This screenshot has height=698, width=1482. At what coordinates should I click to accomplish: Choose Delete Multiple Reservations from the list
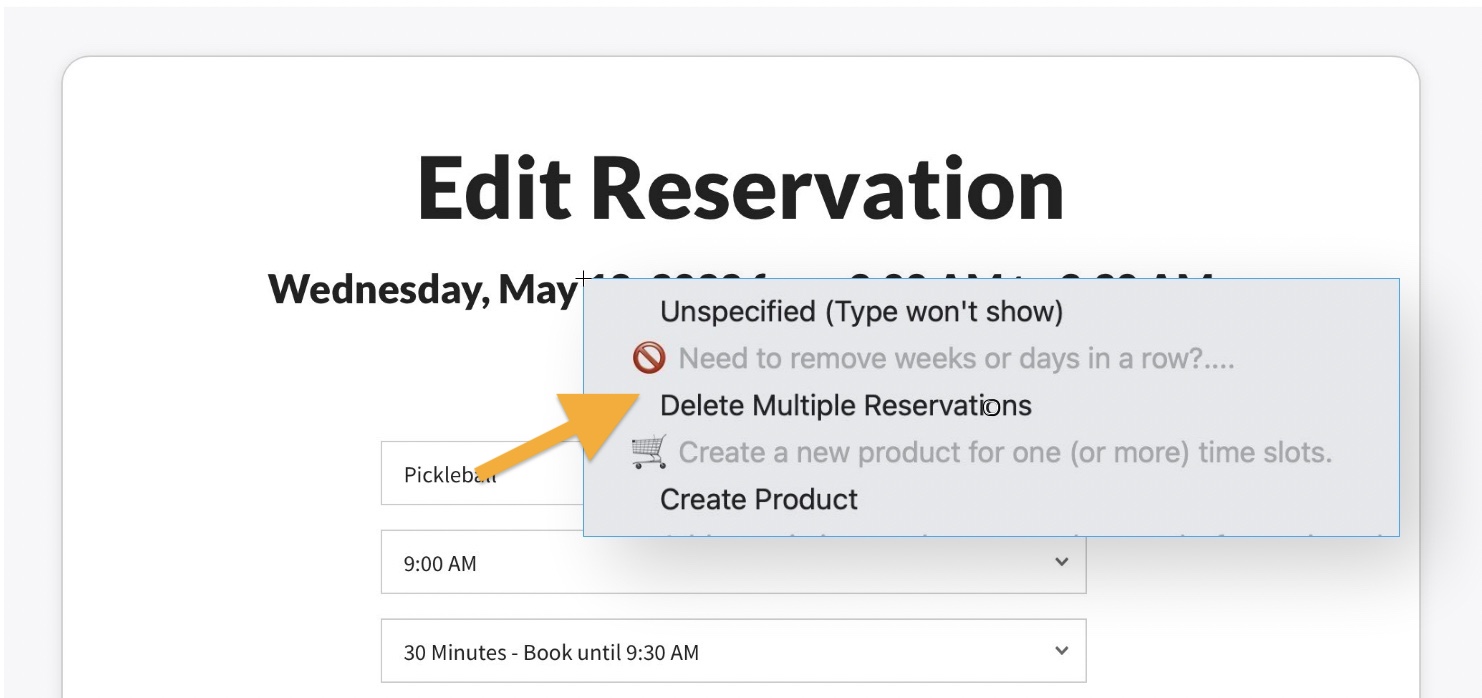[845, 405]
